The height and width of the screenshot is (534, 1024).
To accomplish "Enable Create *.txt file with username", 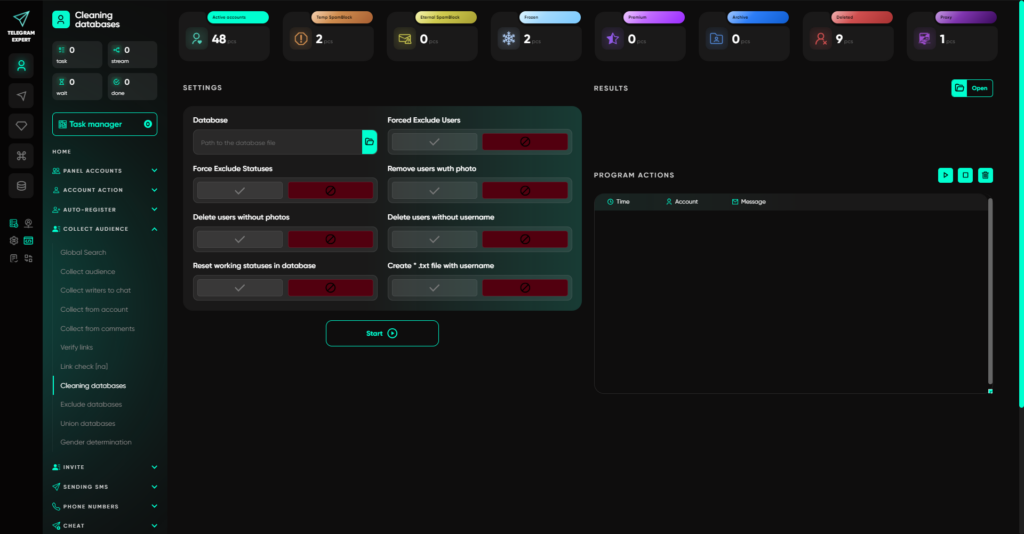I will point(434,288).
